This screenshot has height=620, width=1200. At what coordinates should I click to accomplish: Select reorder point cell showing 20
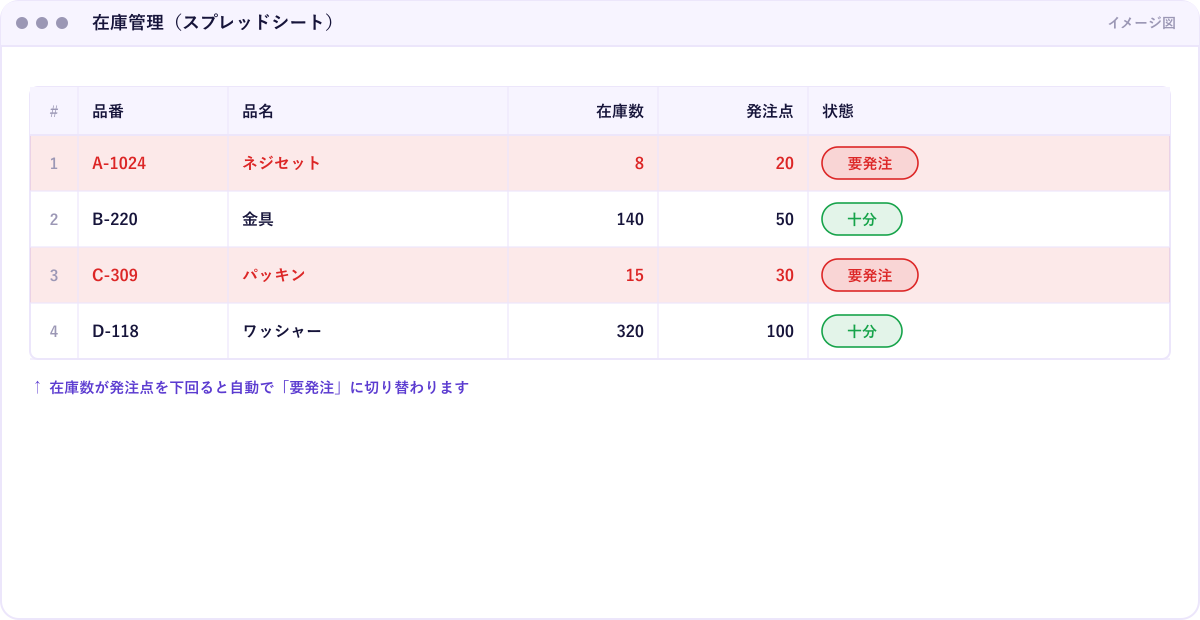click(733, 163)
